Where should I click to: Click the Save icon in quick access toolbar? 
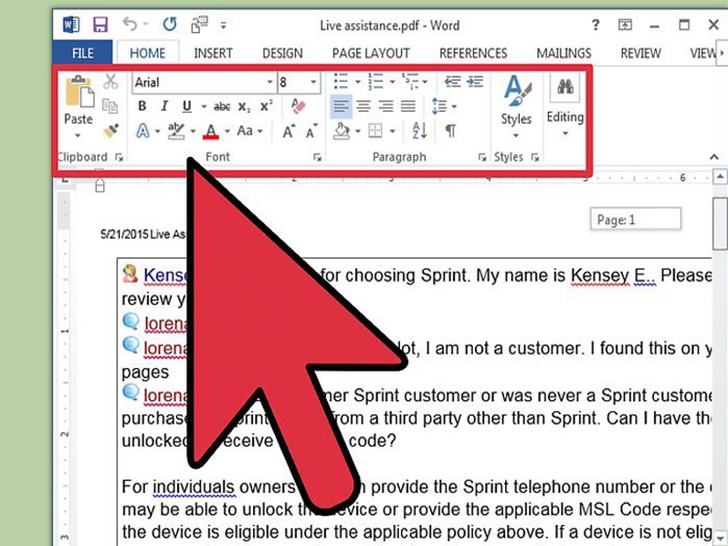100,25
